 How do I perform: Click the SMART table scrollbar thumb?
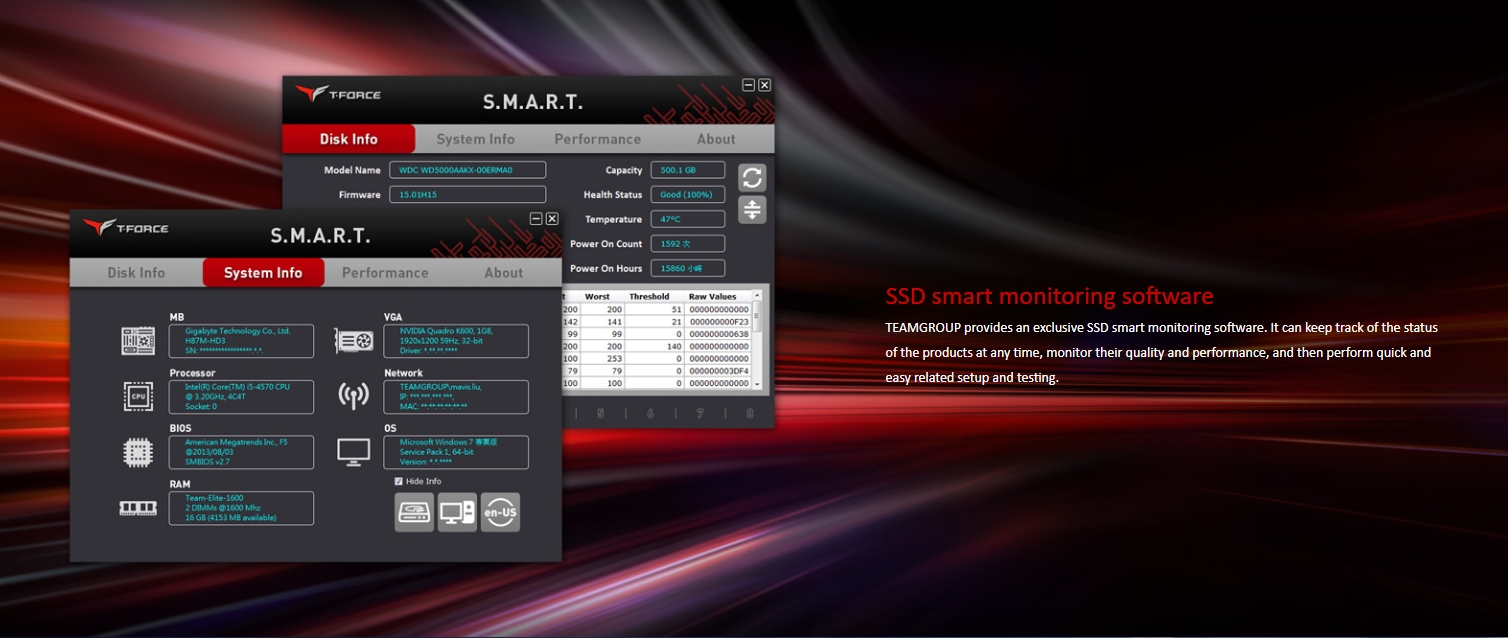coord(757,317)
